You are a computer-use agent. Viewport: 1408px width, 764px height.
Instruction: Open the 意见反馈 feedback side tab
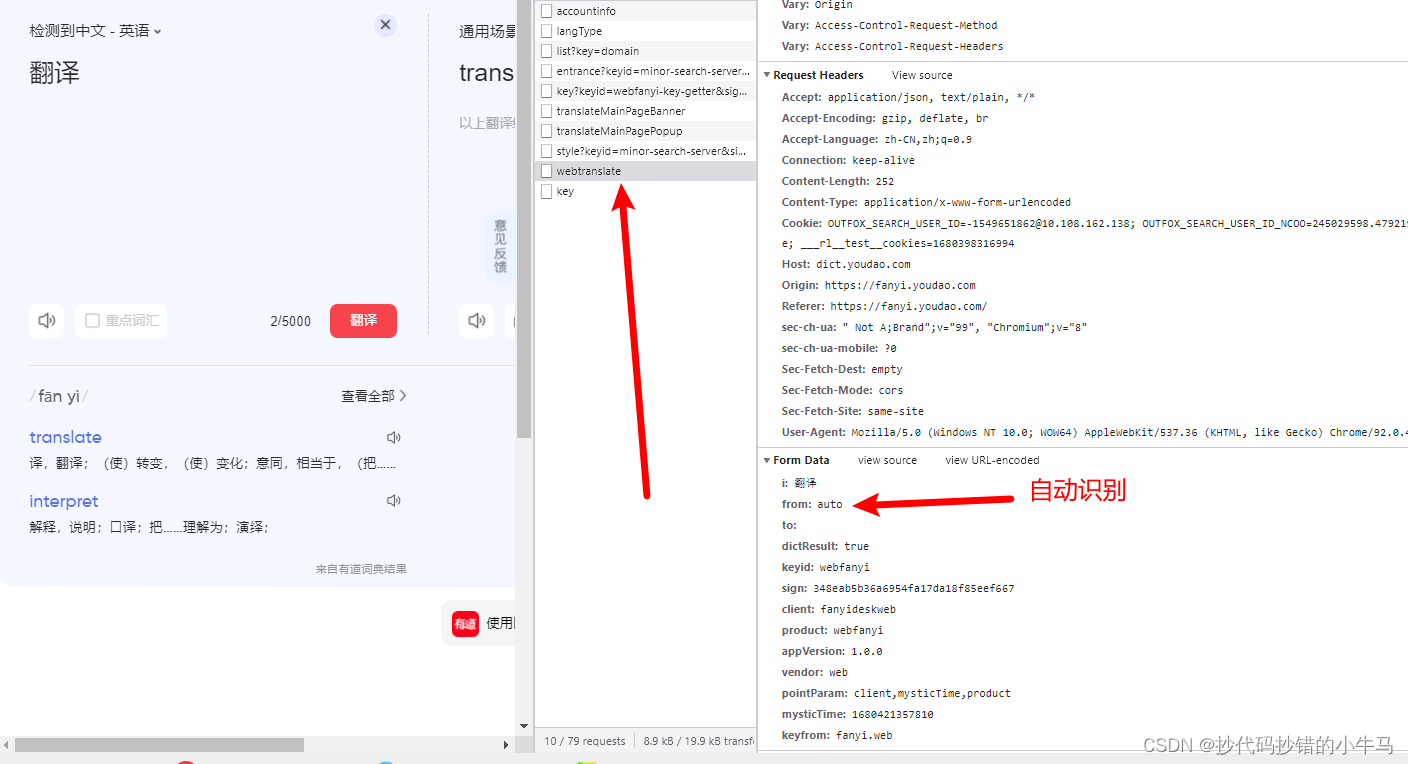tap(500, 246)
